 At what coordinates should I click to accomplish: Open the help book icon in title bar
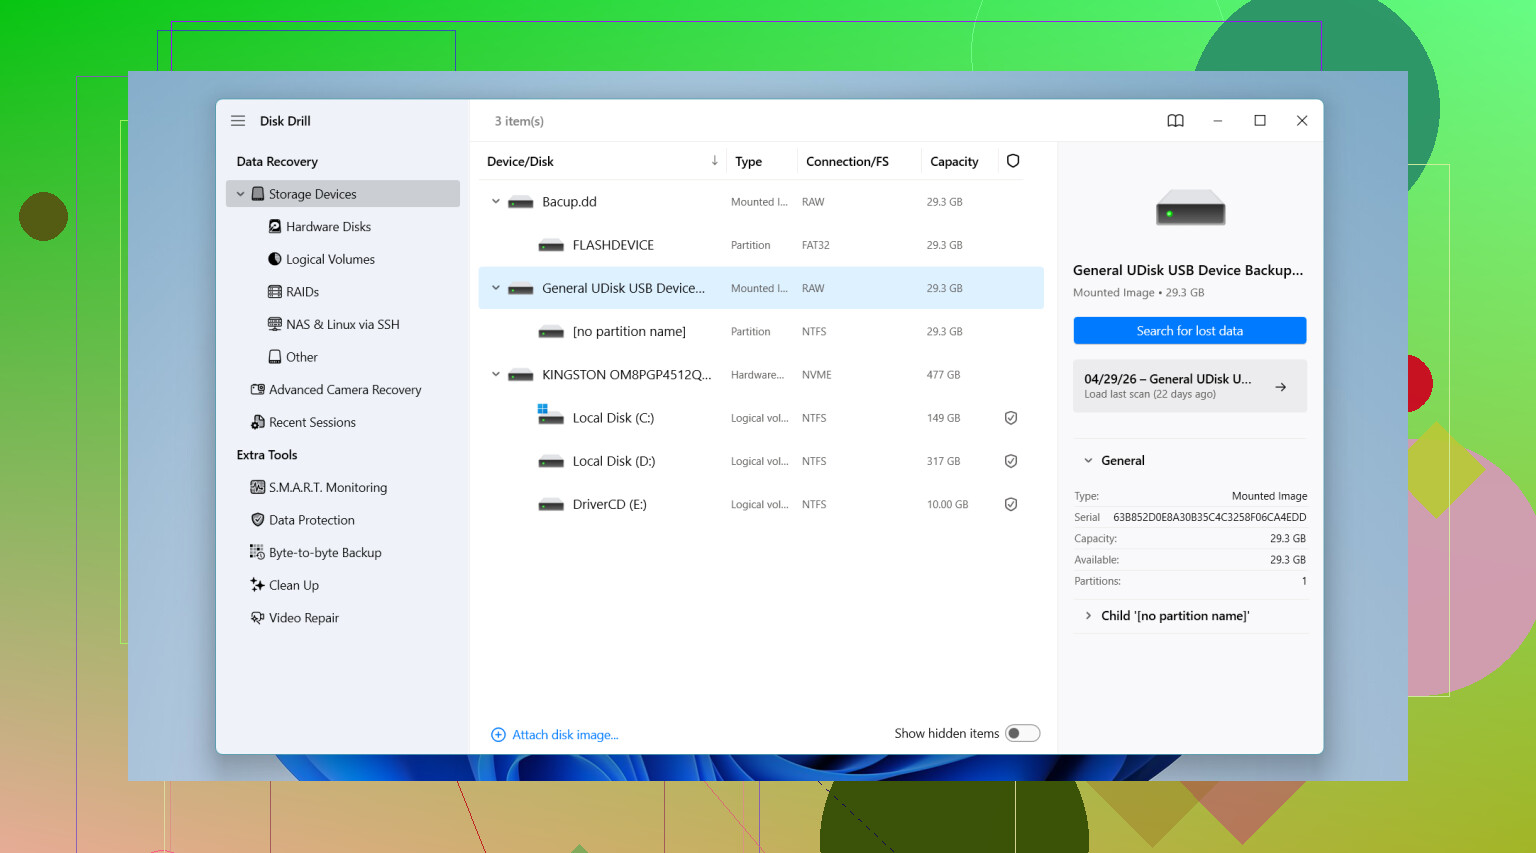coord(1175,121)
